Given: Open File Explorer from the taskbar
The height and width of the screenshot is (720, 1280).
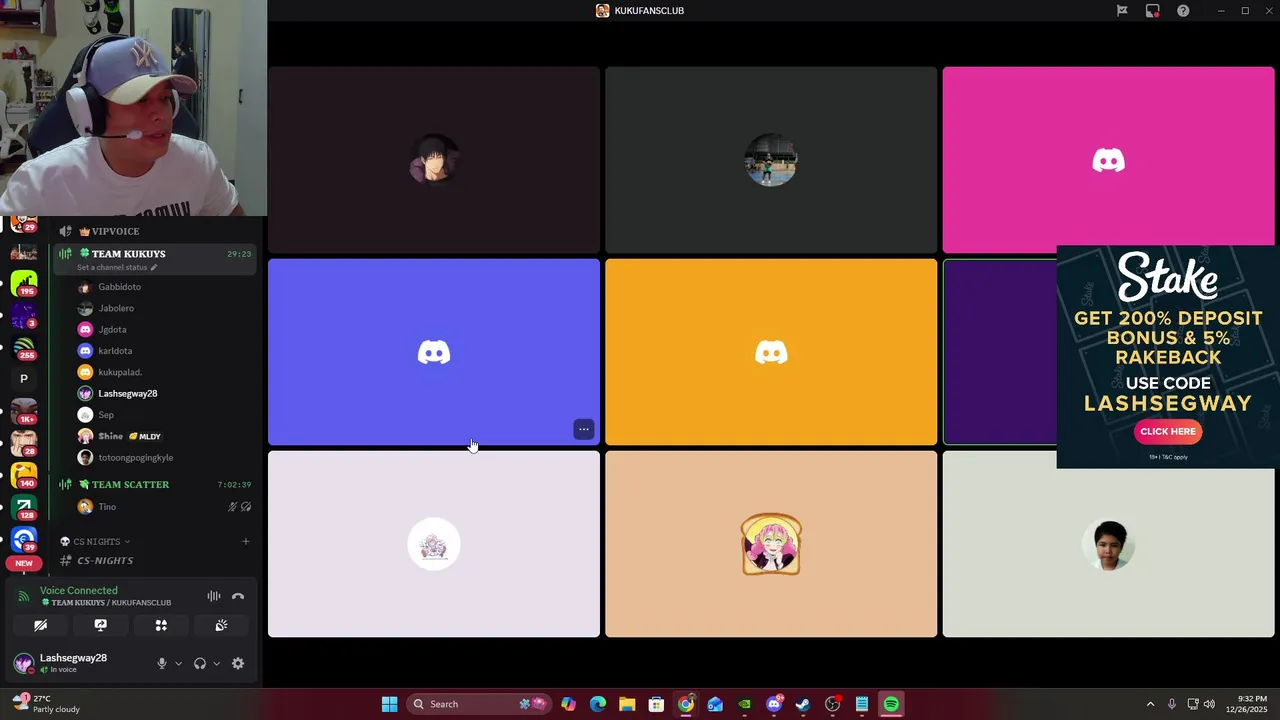Looking at the screenshot, I should click(x=627, y=704).
